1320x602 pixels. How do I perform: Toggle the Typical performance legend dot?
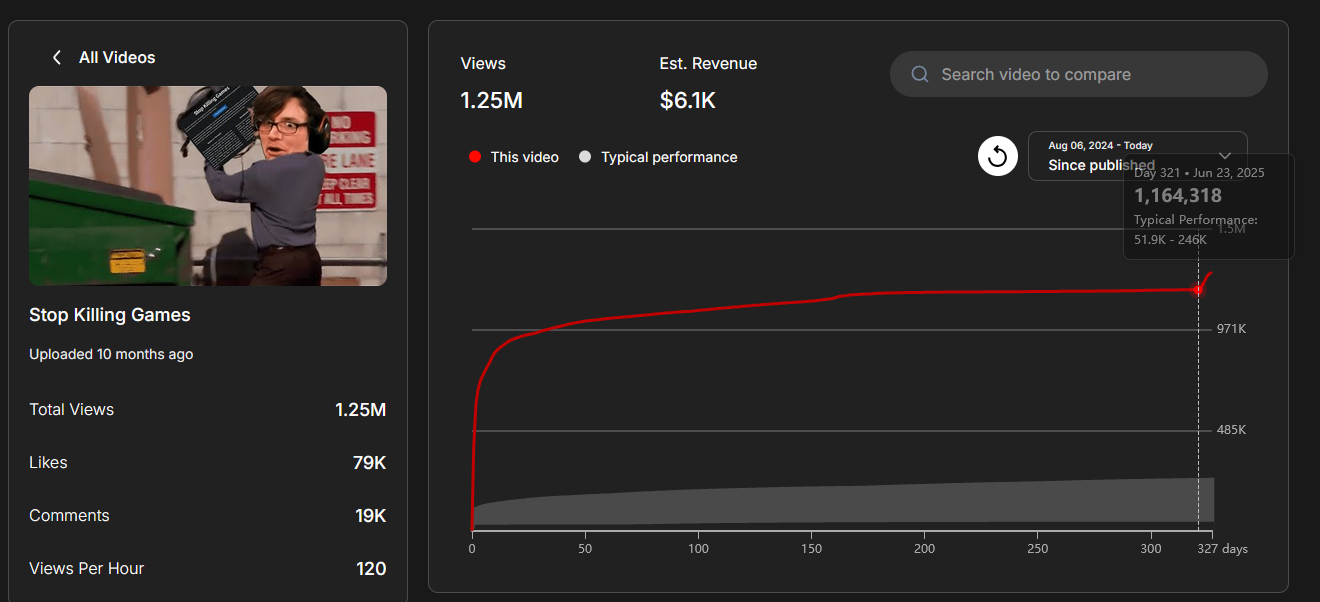point(585,157)
